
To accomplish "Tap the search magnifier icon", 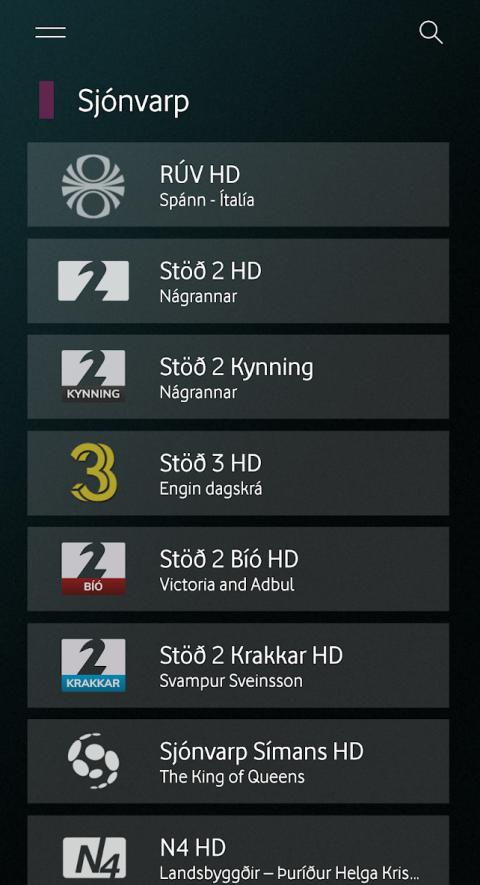I will 431,33.
